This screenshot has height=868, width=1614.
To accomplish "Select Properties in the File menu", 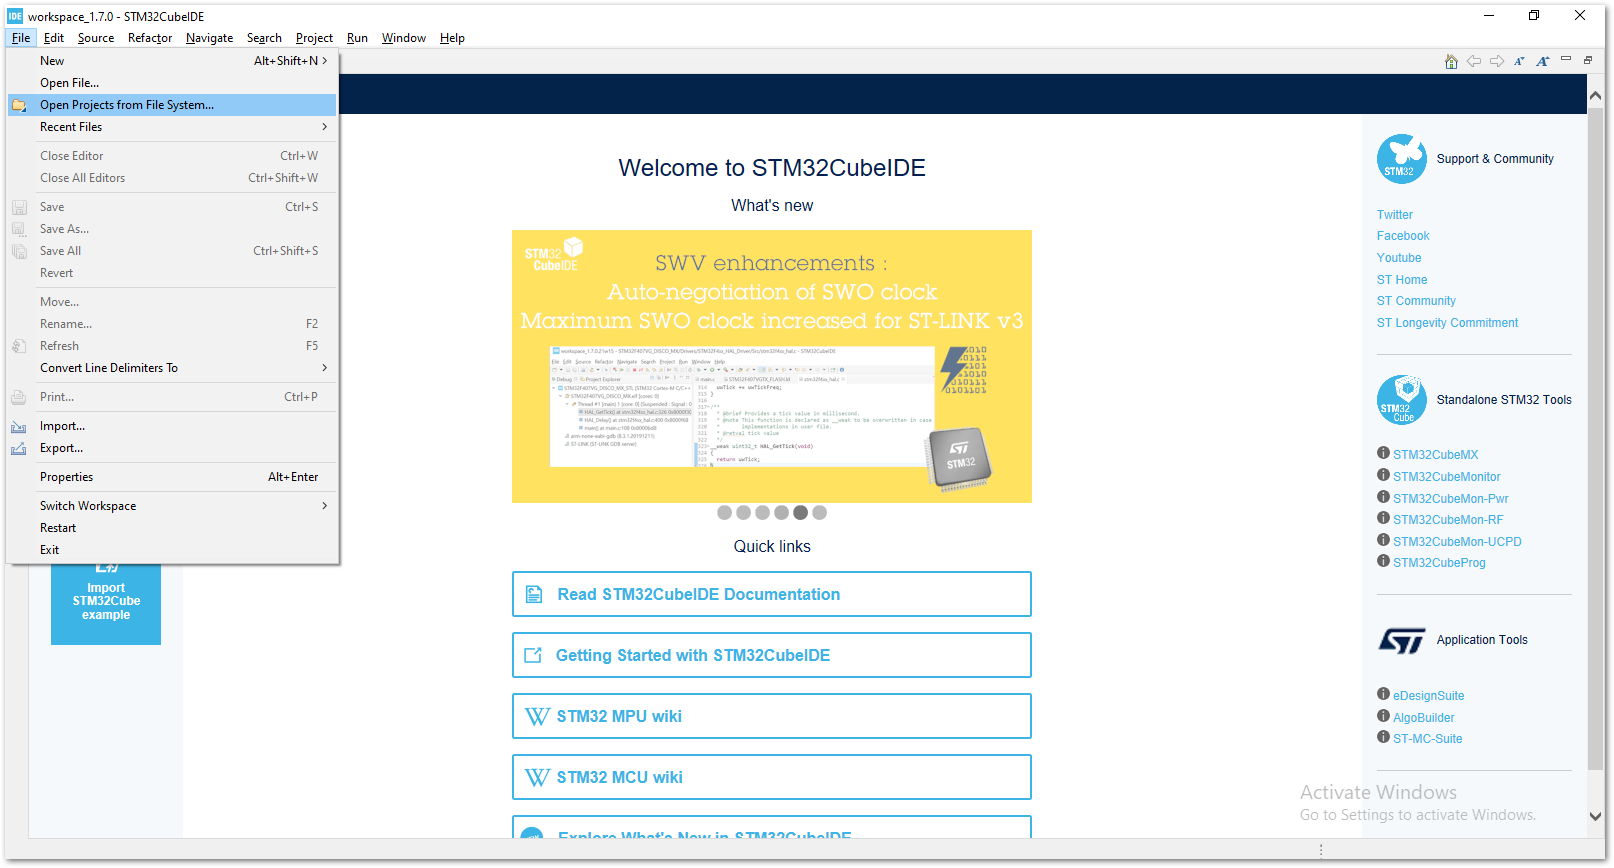I will click(172, 477).
